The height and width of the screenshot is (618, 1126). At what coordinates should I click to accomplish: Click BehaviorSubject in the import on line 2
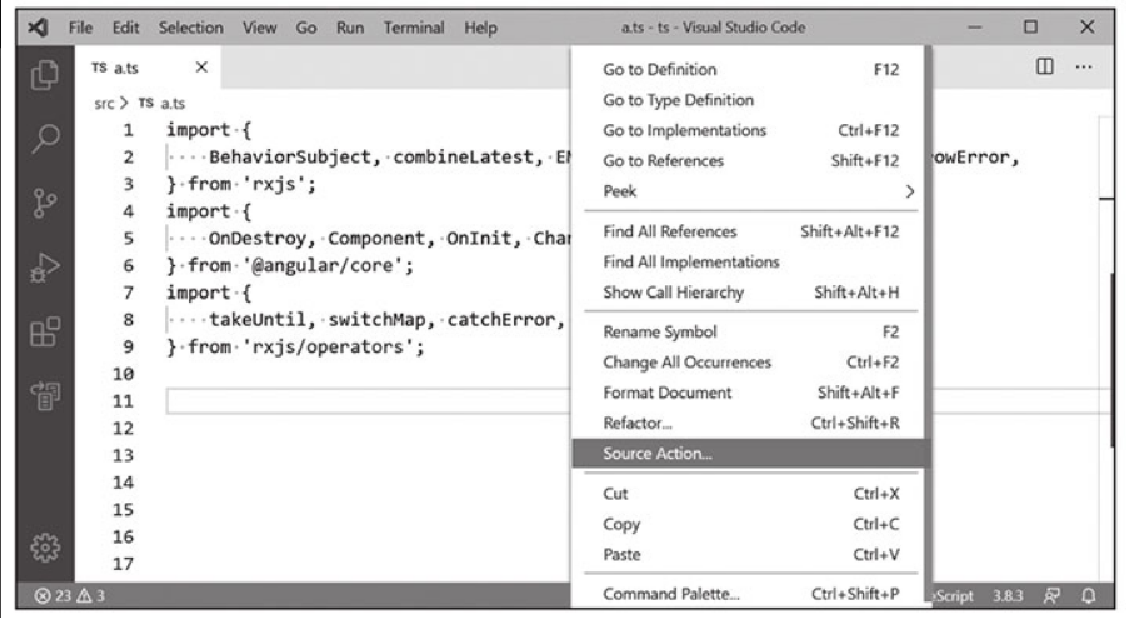[x=290, y=157]
